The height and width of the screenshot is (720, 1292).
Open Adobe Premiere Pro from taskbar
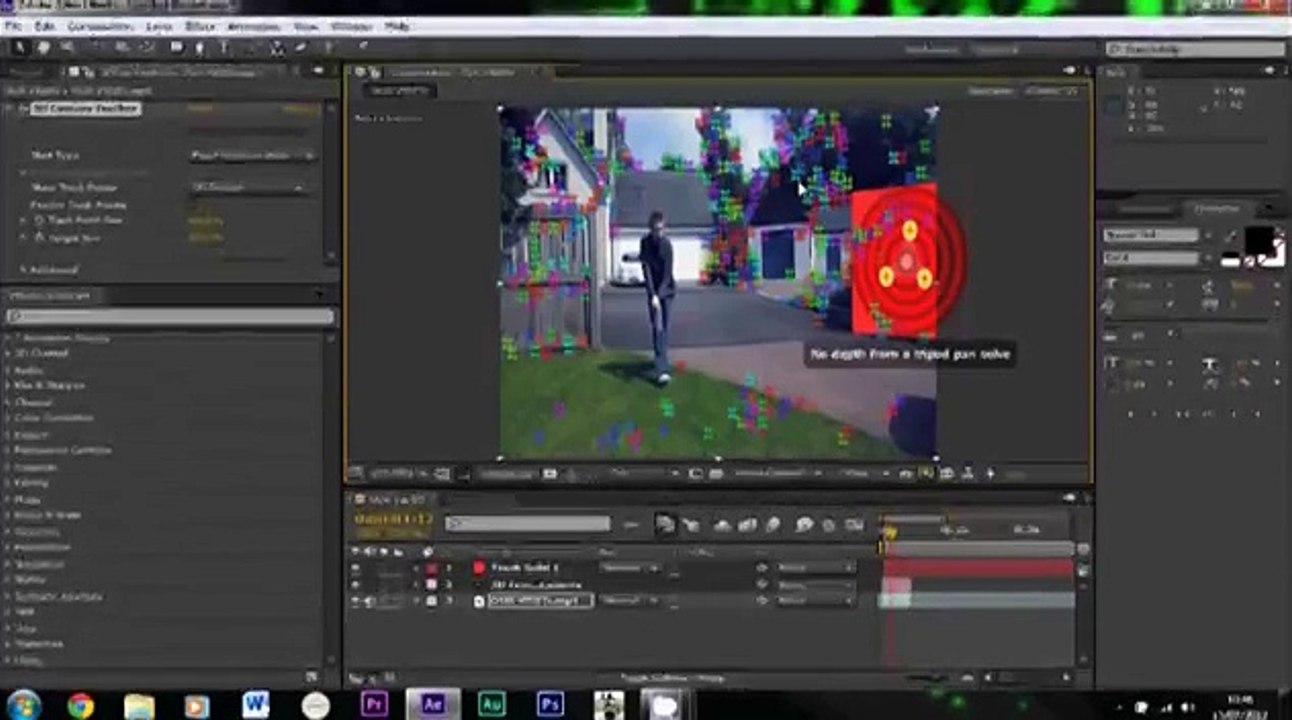click(374, 704)
